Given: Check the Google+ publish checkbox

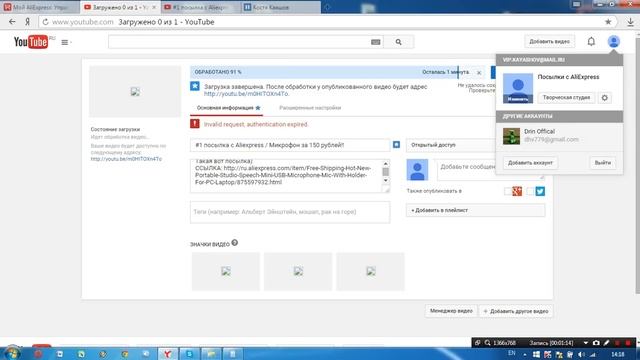Looking at the screenshot, I should click(507, 191).
